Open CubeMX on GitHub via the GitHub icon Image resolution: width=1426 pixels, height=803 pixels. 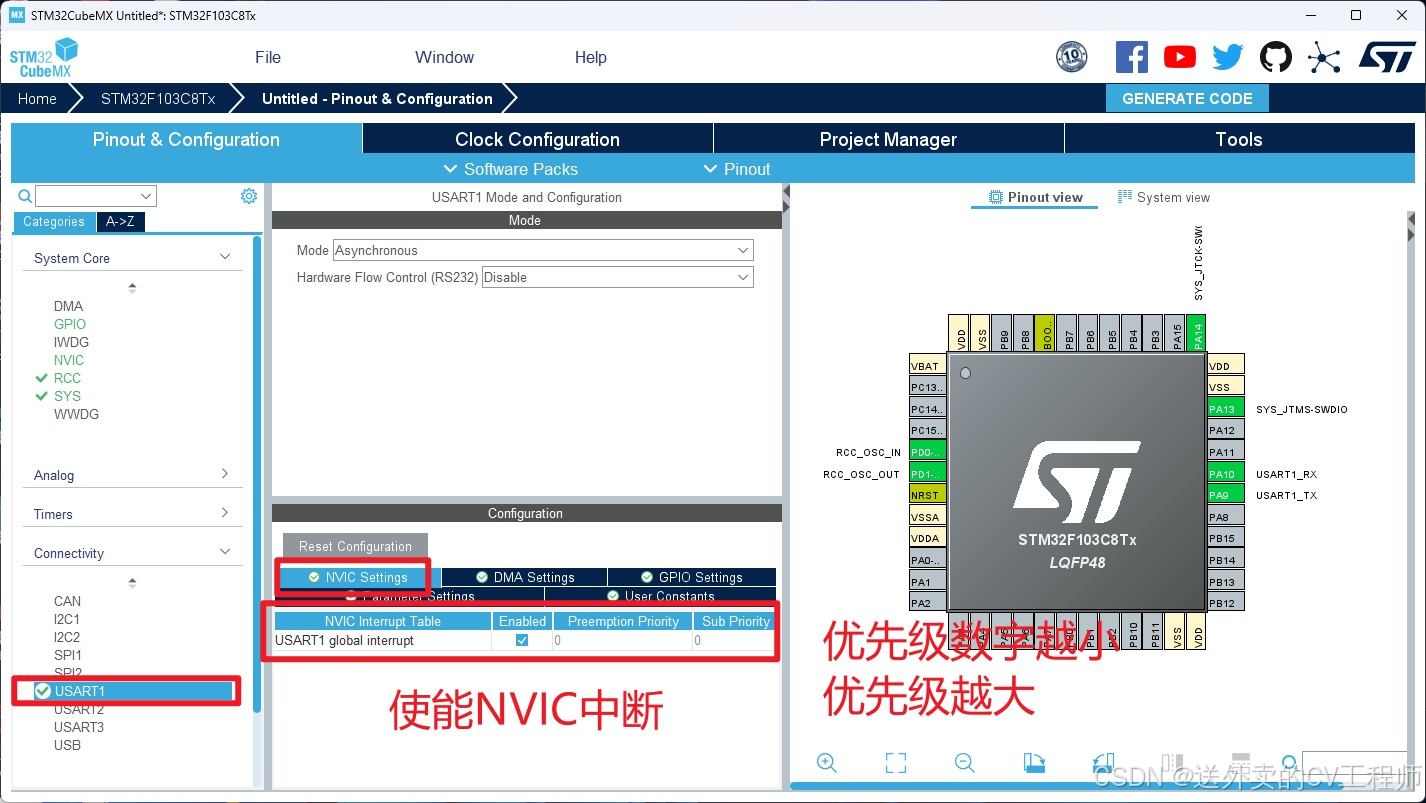(1275, 57)
